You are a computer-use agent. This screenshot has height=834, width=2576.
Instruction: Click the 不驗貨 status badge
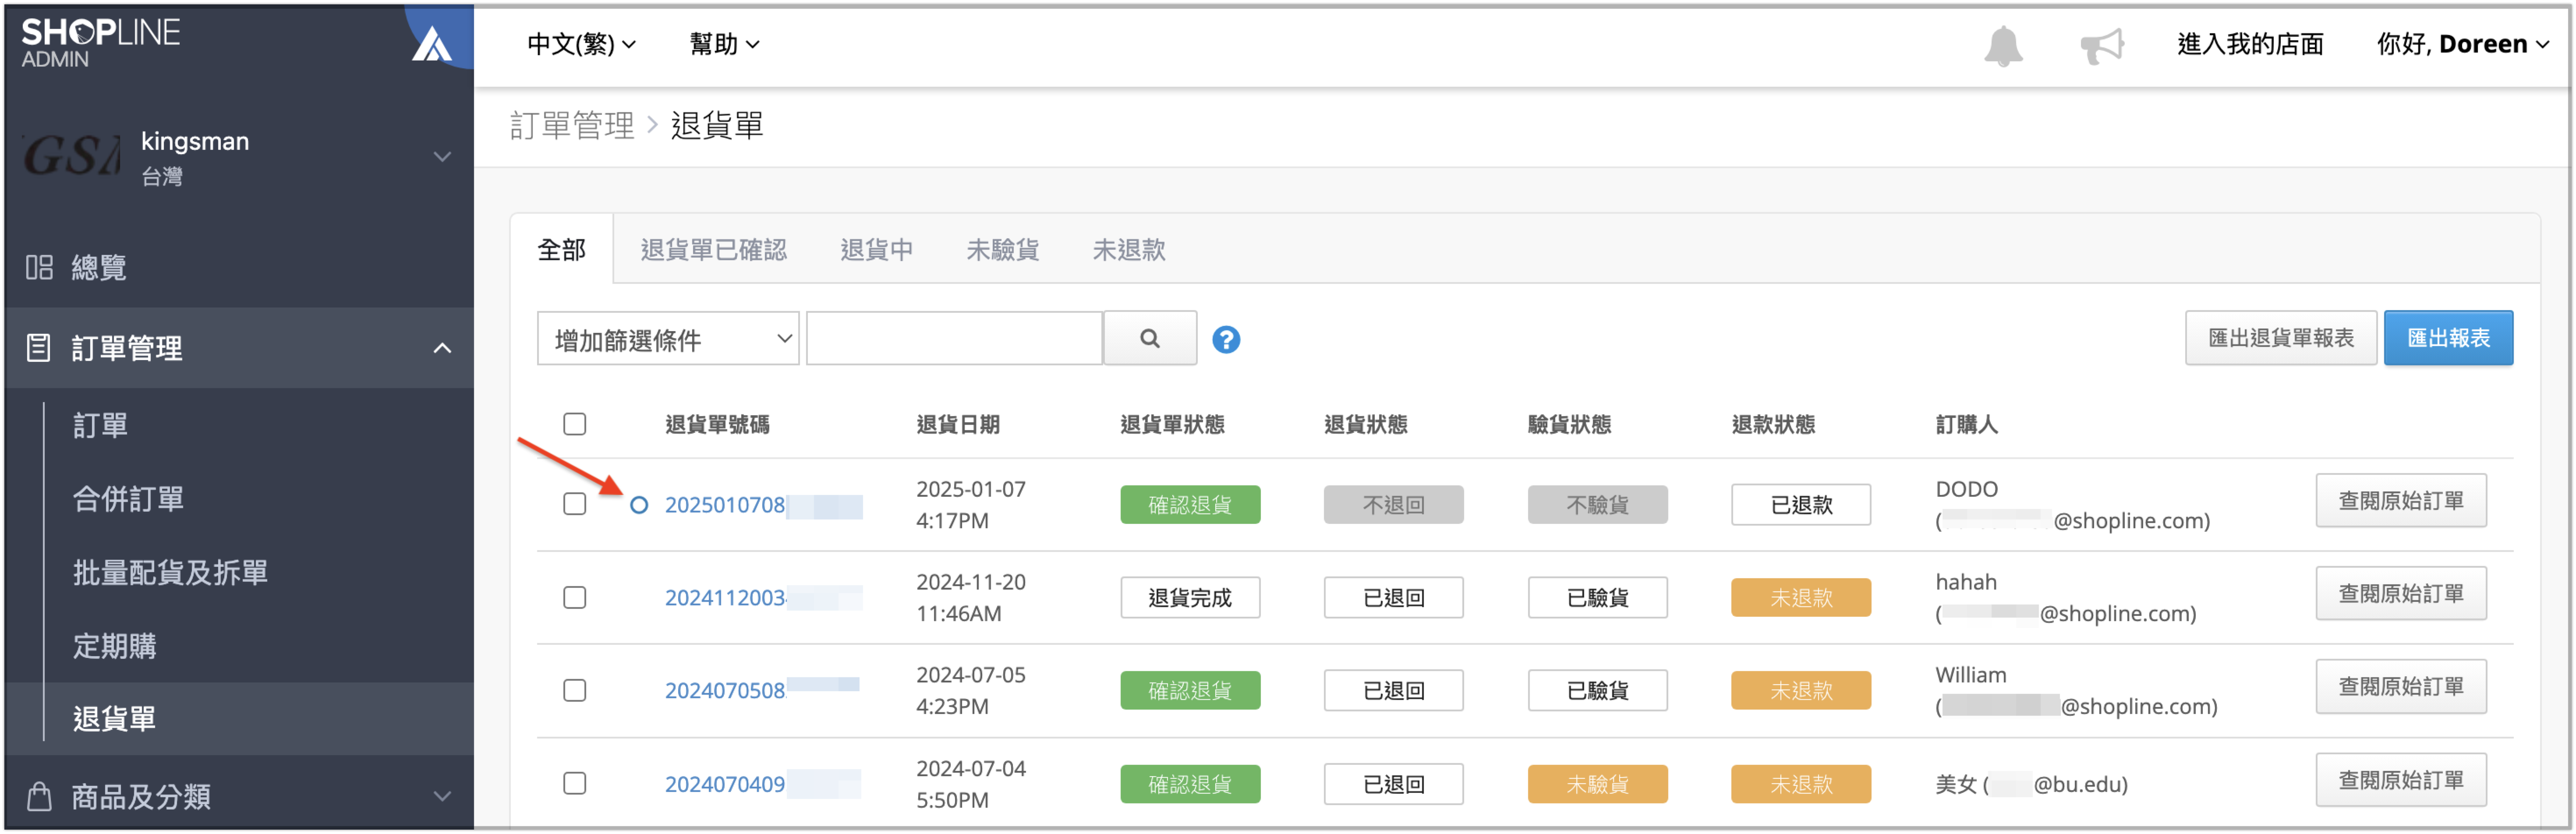click(x=1598, y=505)
